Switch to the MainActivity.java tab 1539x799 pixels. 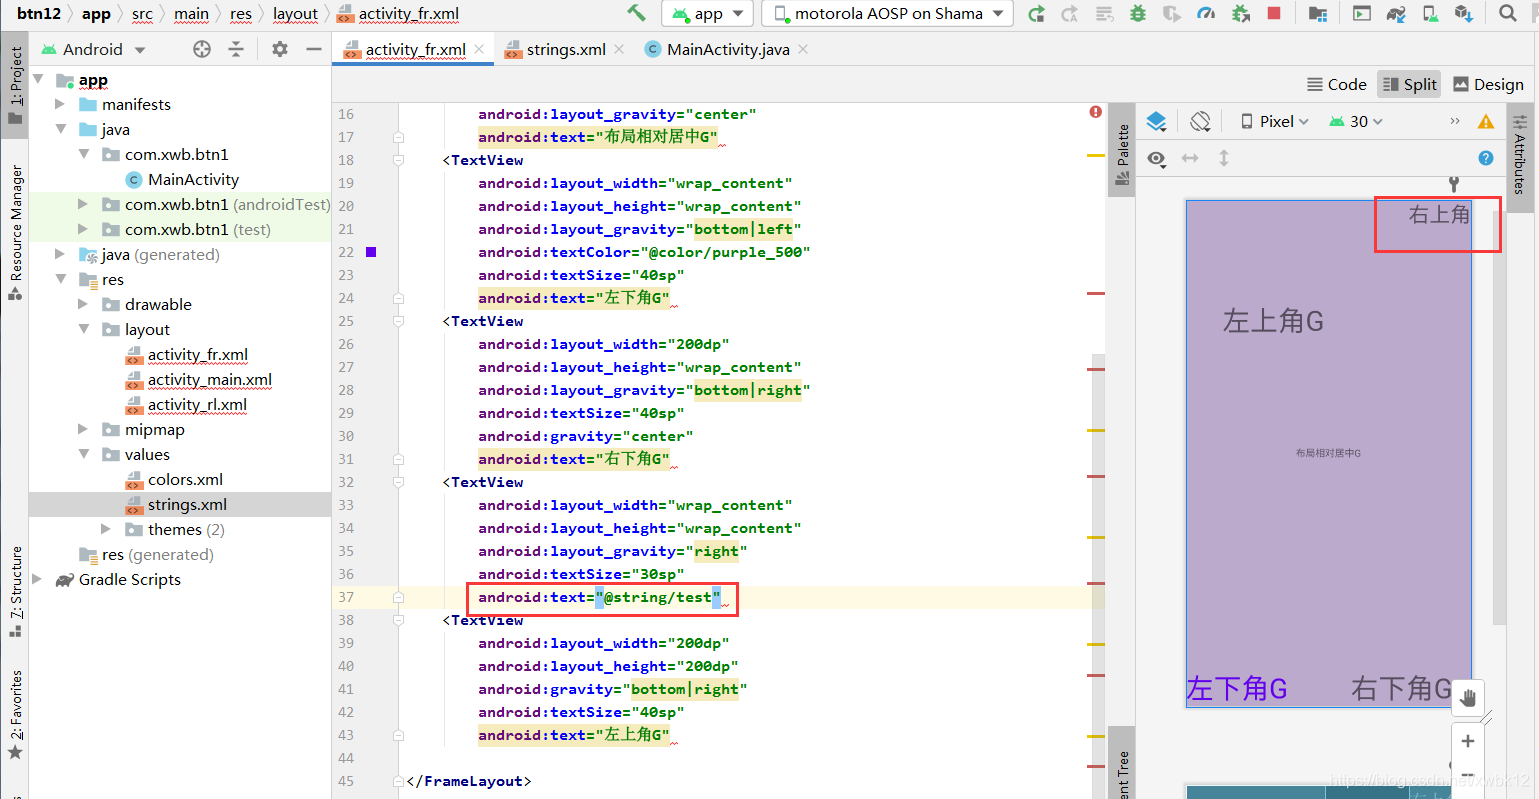point(729,47)
